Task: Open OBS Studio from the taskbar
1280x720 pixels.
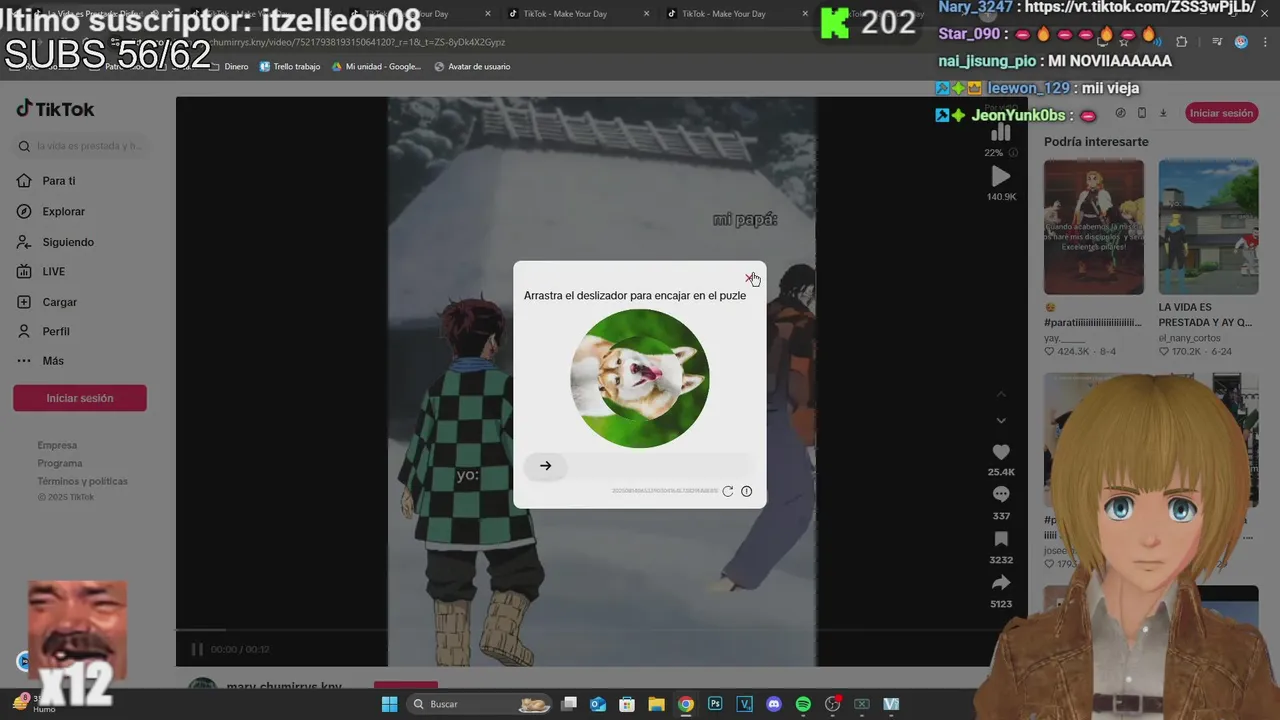Action: pos(832,704)
